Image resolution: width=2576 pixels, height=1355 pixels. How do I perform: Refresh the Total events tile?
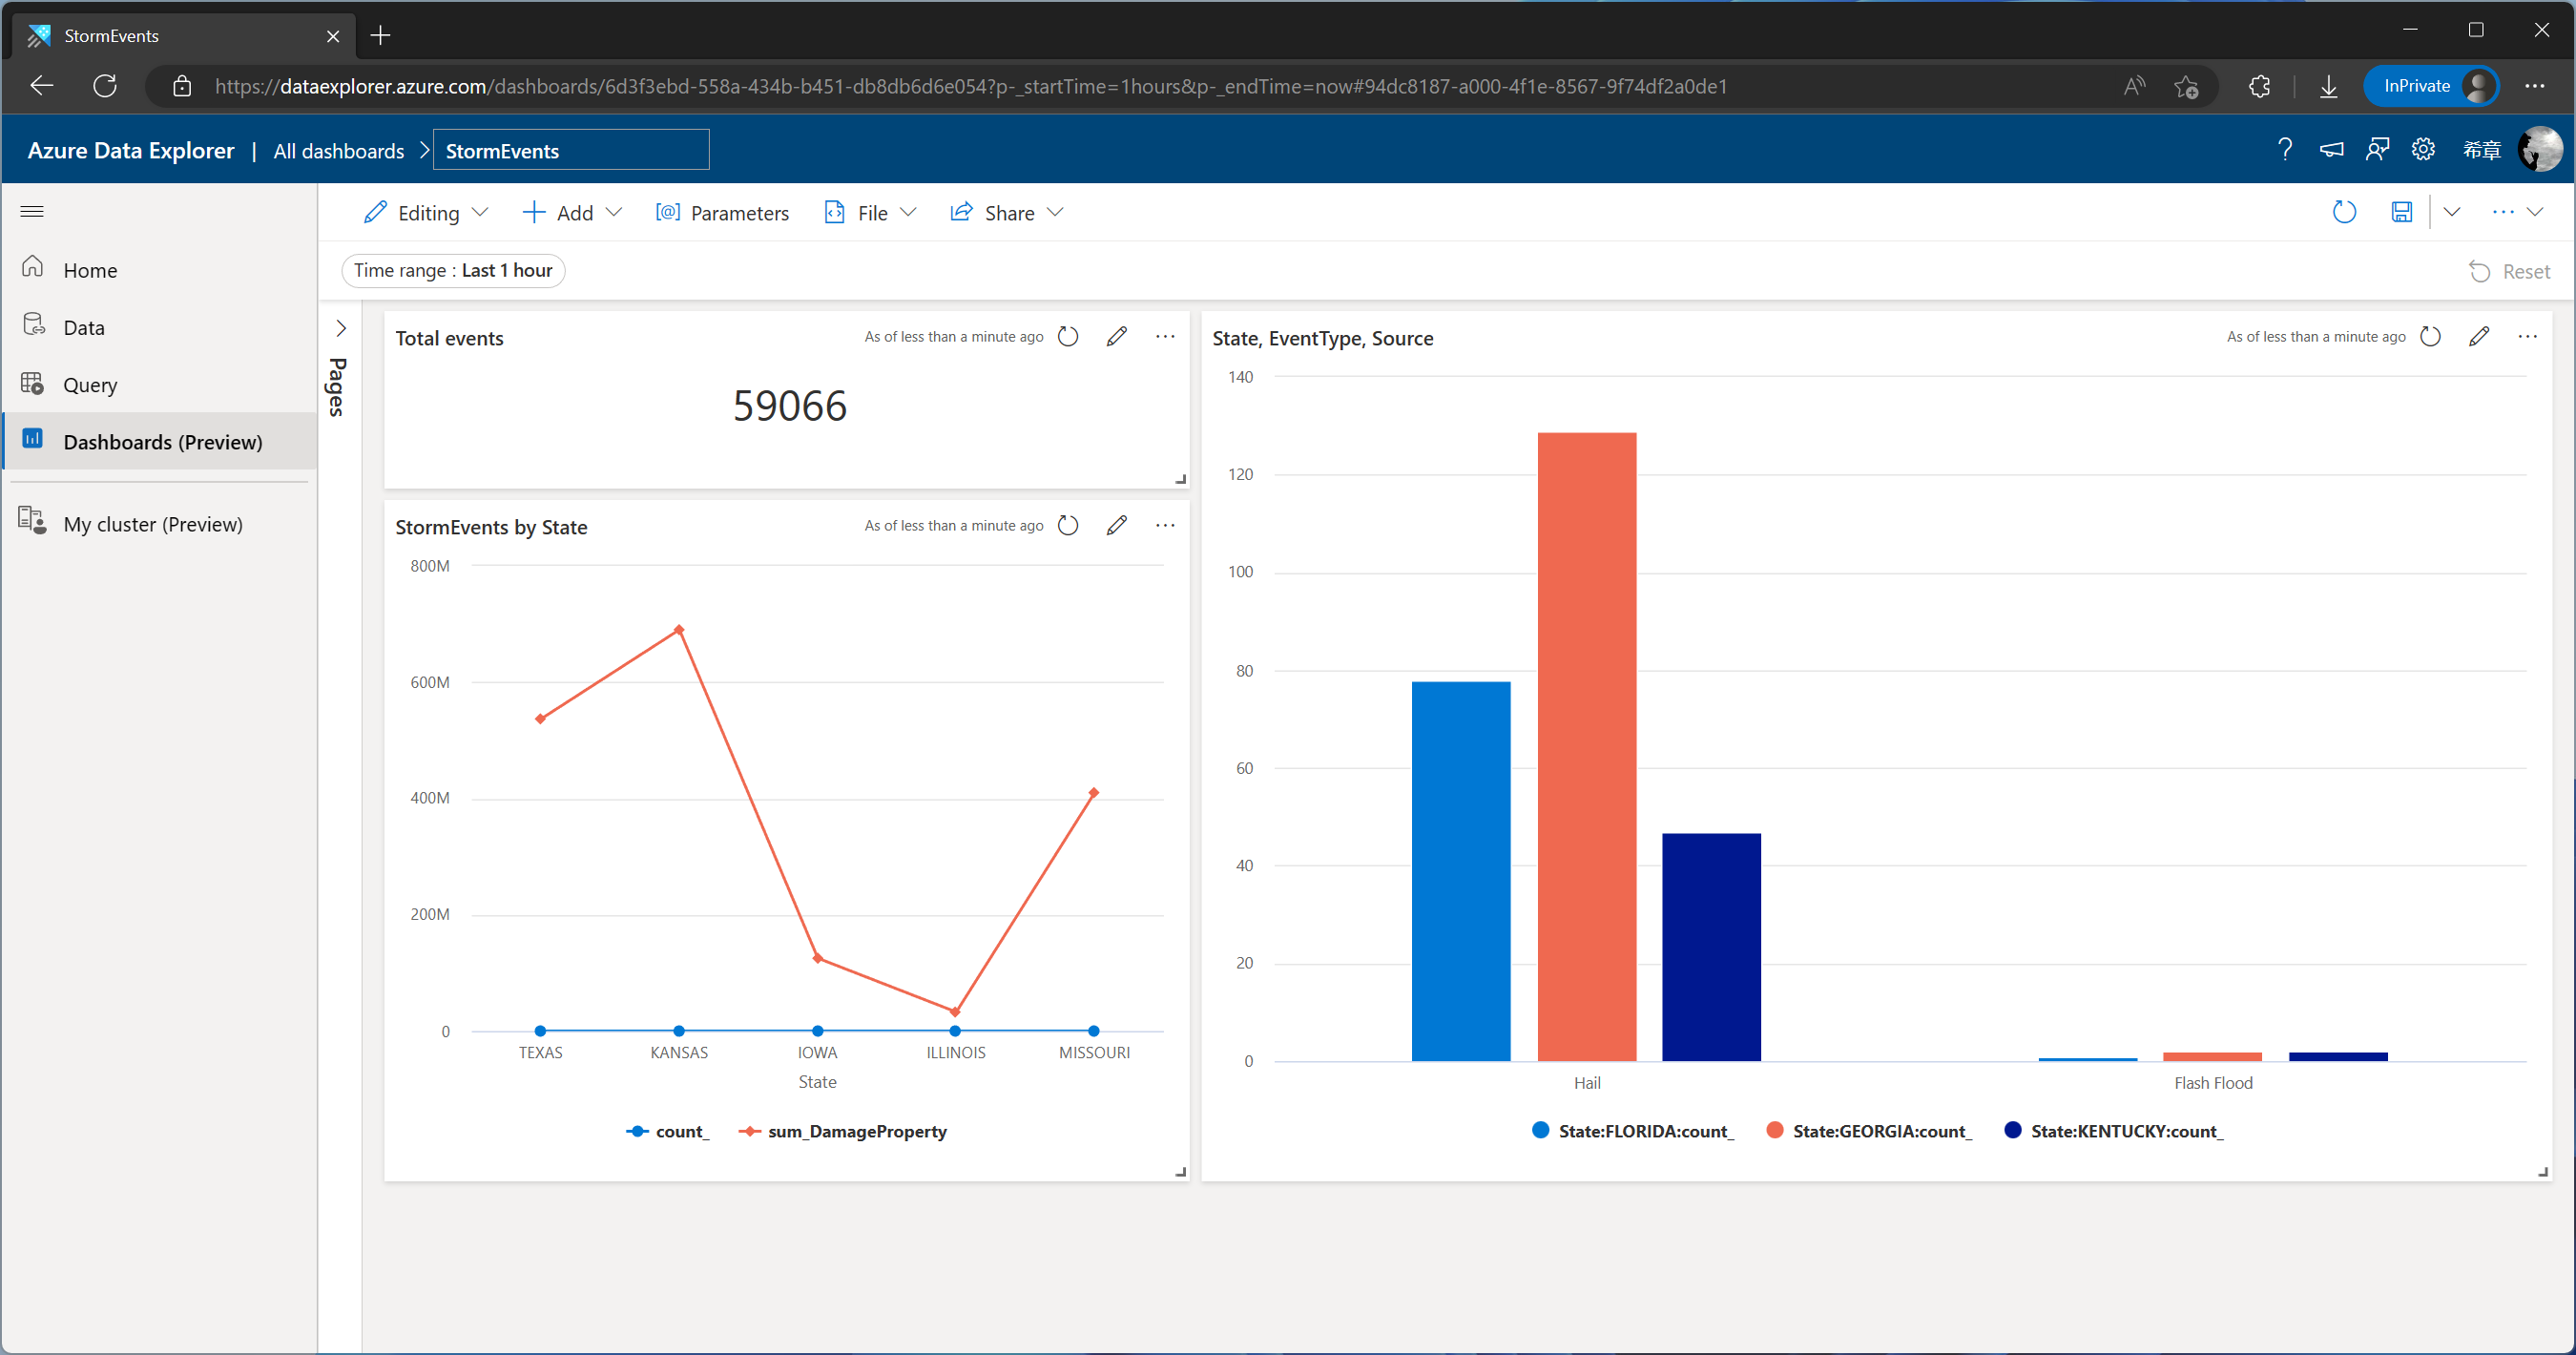pos(1068,337)
